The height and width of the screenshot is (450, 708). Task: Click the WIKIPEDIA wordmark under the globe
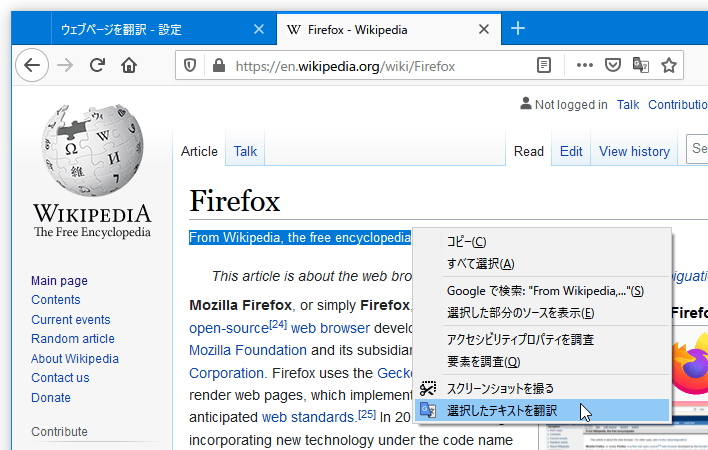click(92, 213)
